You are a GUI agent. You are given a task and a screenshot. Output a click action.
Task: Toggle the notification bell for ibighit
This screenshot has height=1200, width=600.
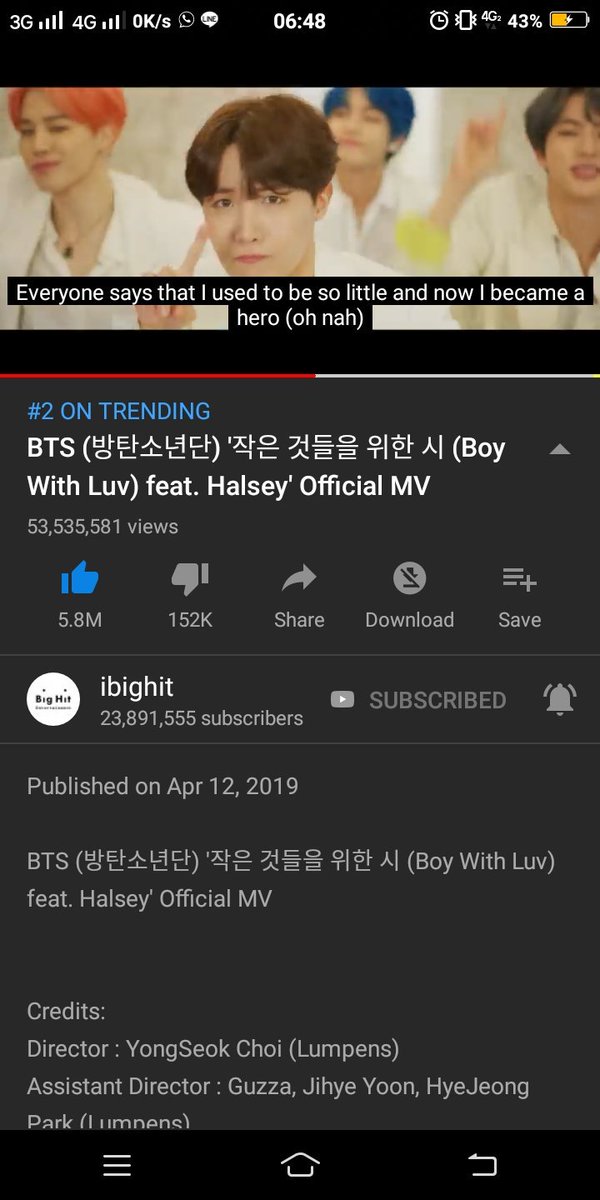[560, 699]
